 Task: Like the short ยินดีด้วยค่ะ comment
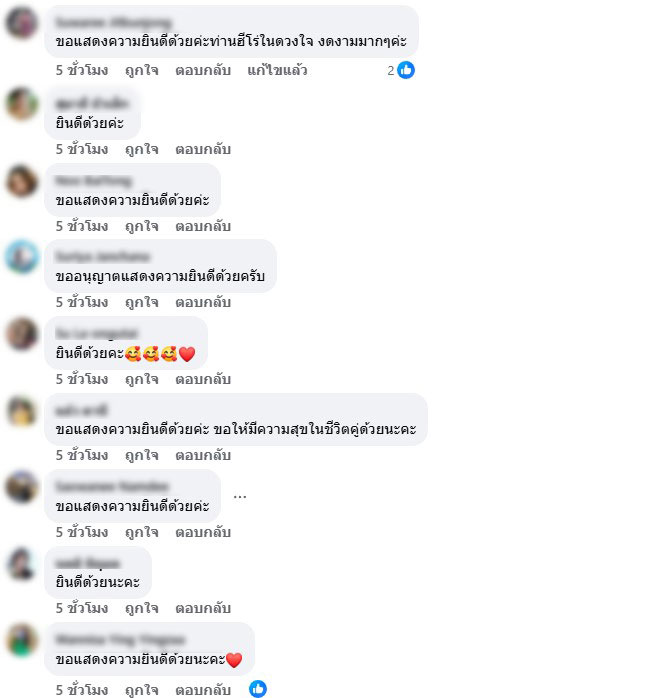[142, 149]
